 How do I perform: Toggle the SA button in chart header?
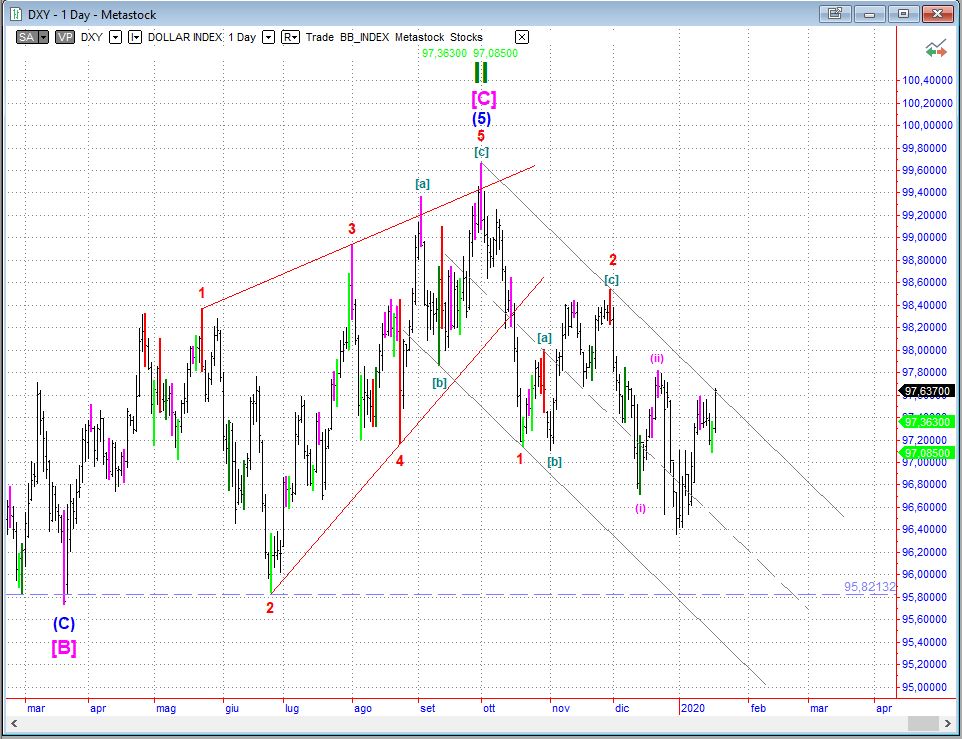coord(27,37)
